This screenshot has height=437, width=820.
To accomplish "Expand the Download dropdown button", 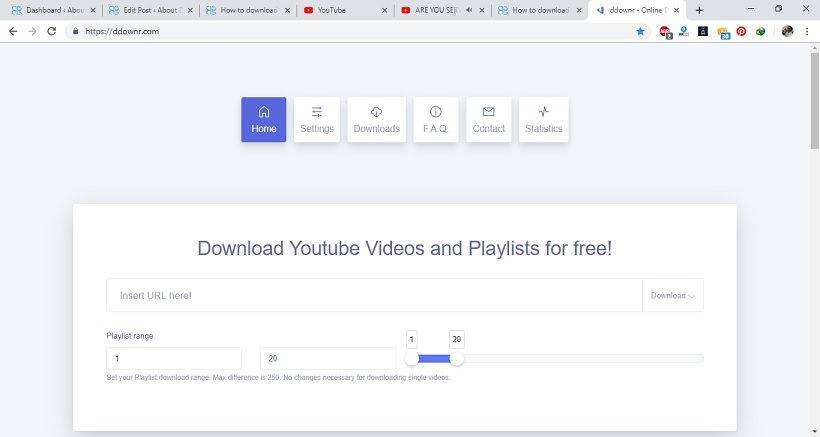I will click(x=673, y=295).
